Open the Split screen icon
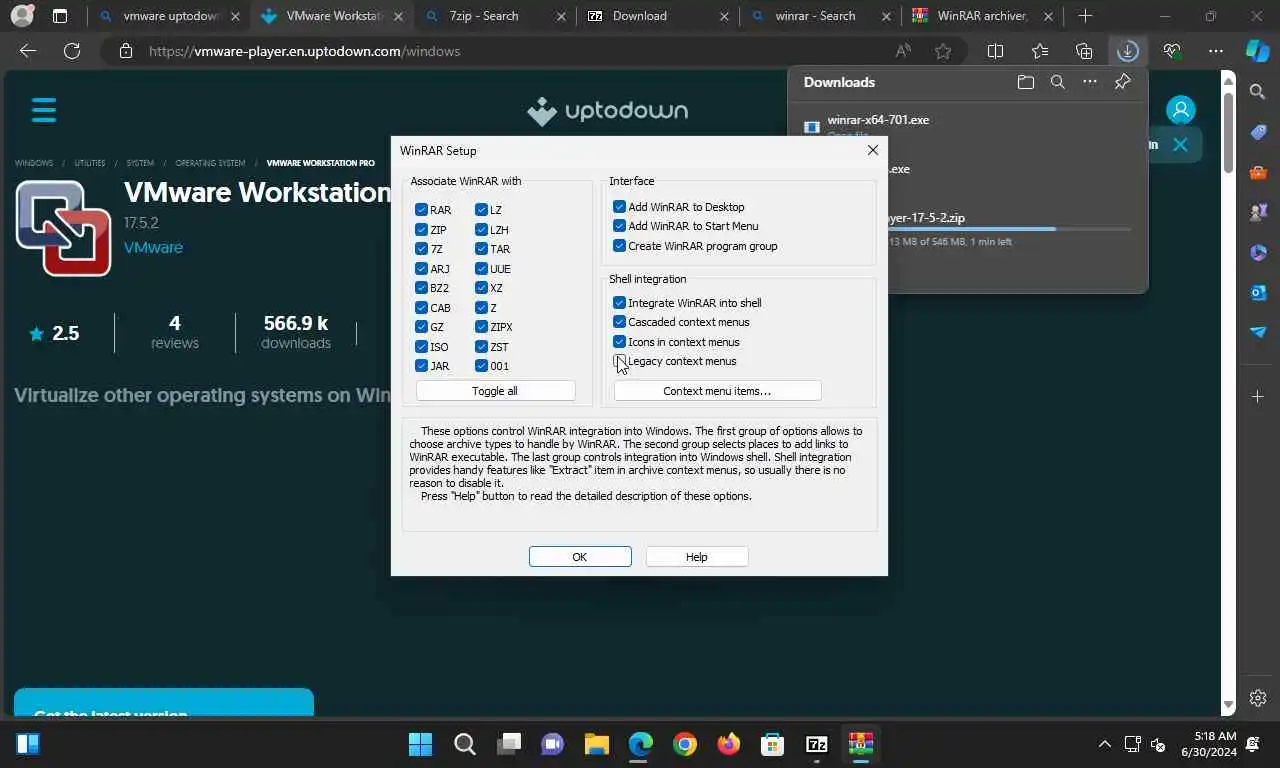Image resolution: width=1280 pixels, height=768 pixels. pos(995,51)
